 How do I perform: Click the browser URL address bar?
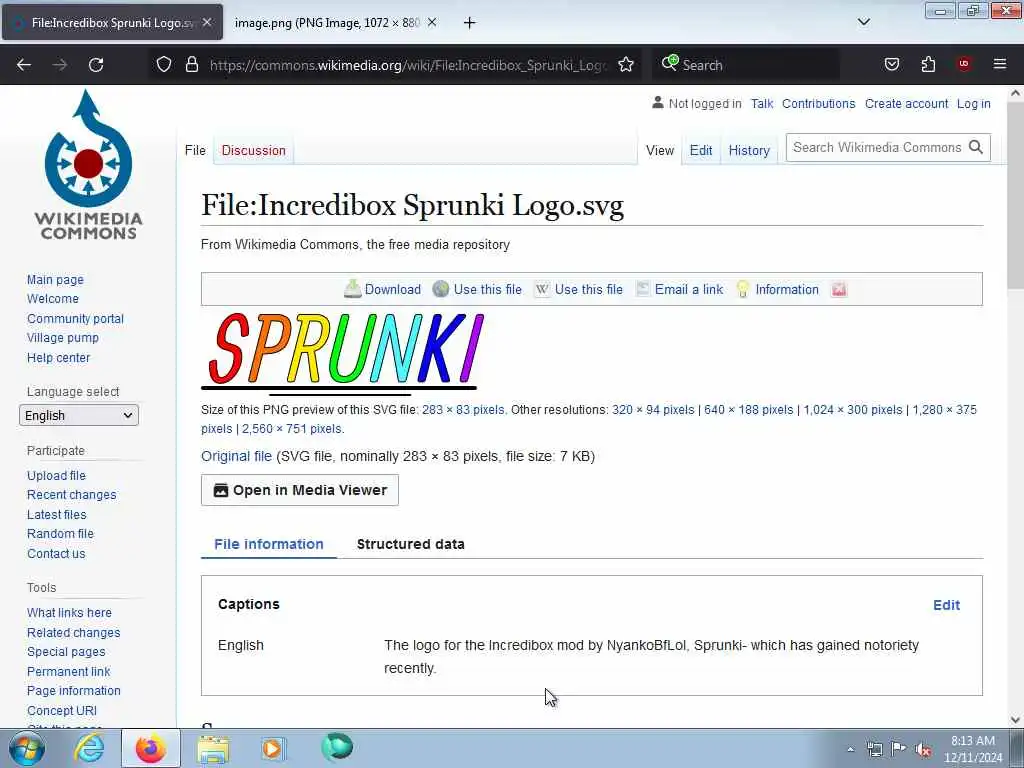pyautogui.click(x=408, y=65)
